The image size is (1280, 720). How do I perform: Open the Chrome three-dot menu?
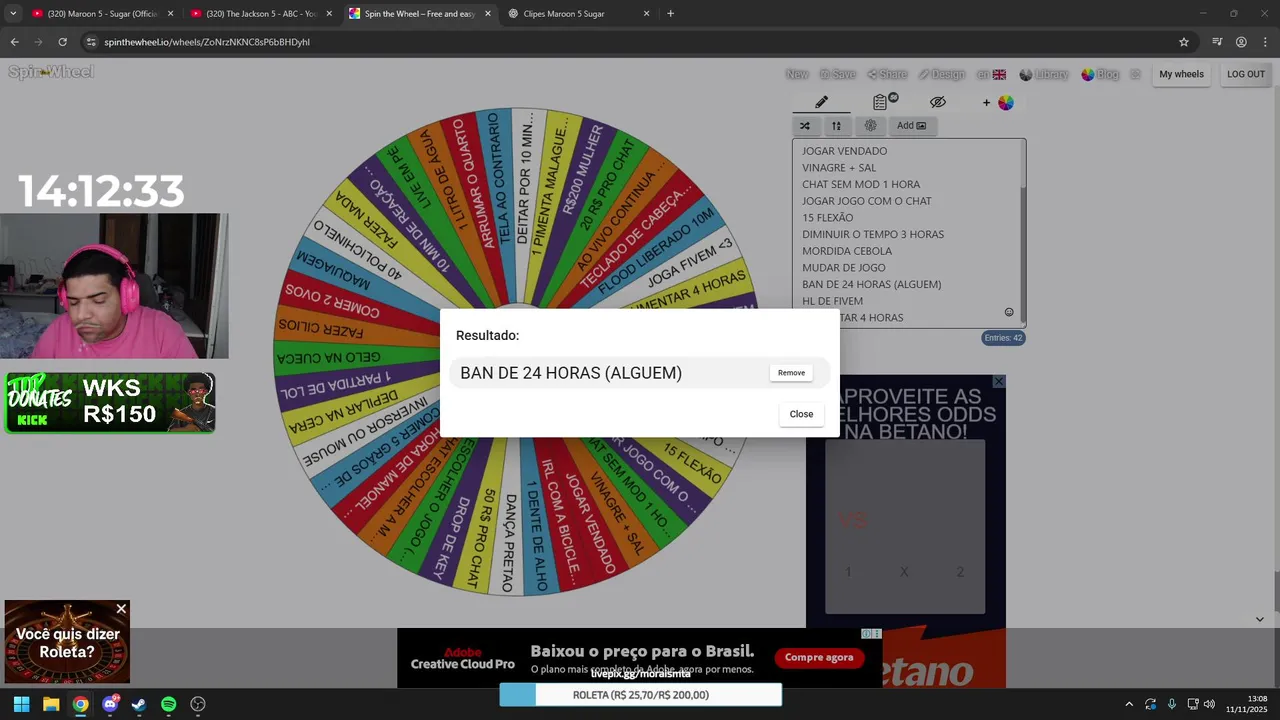click(1265, 42)
